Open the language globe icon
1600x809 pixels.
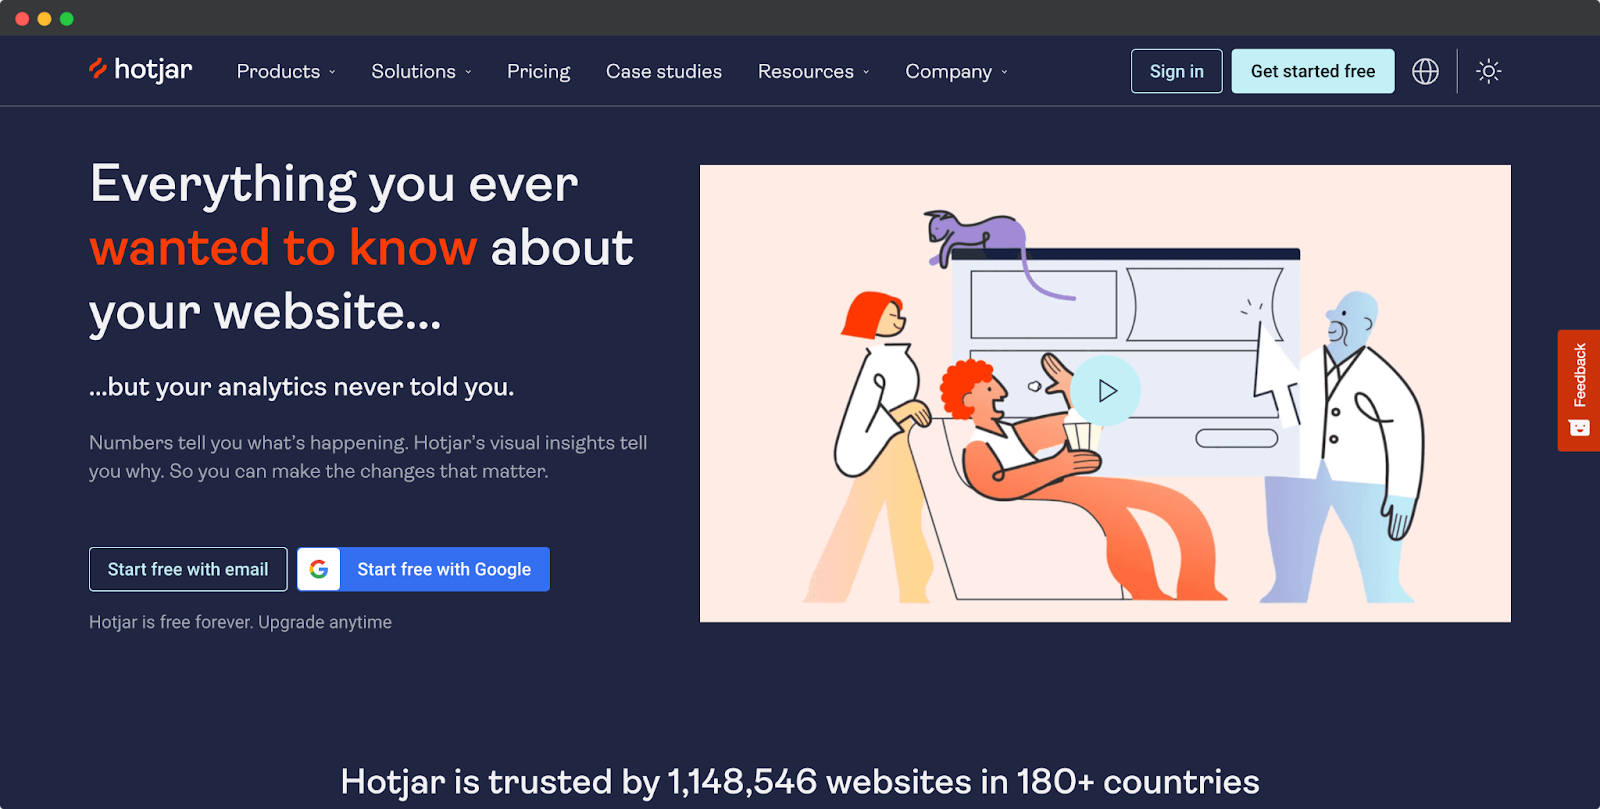(x=1425, y=71)
